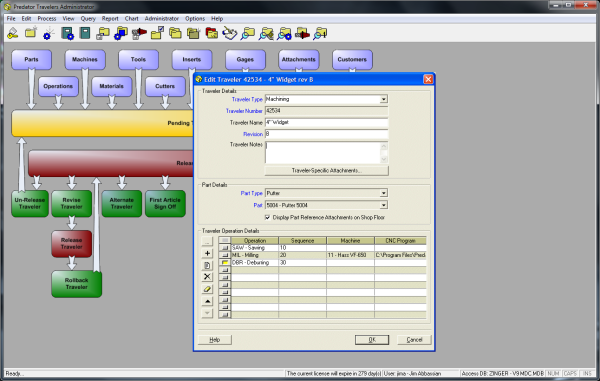
Task: Move operation up with the up arrow
Action: point(207,301)
